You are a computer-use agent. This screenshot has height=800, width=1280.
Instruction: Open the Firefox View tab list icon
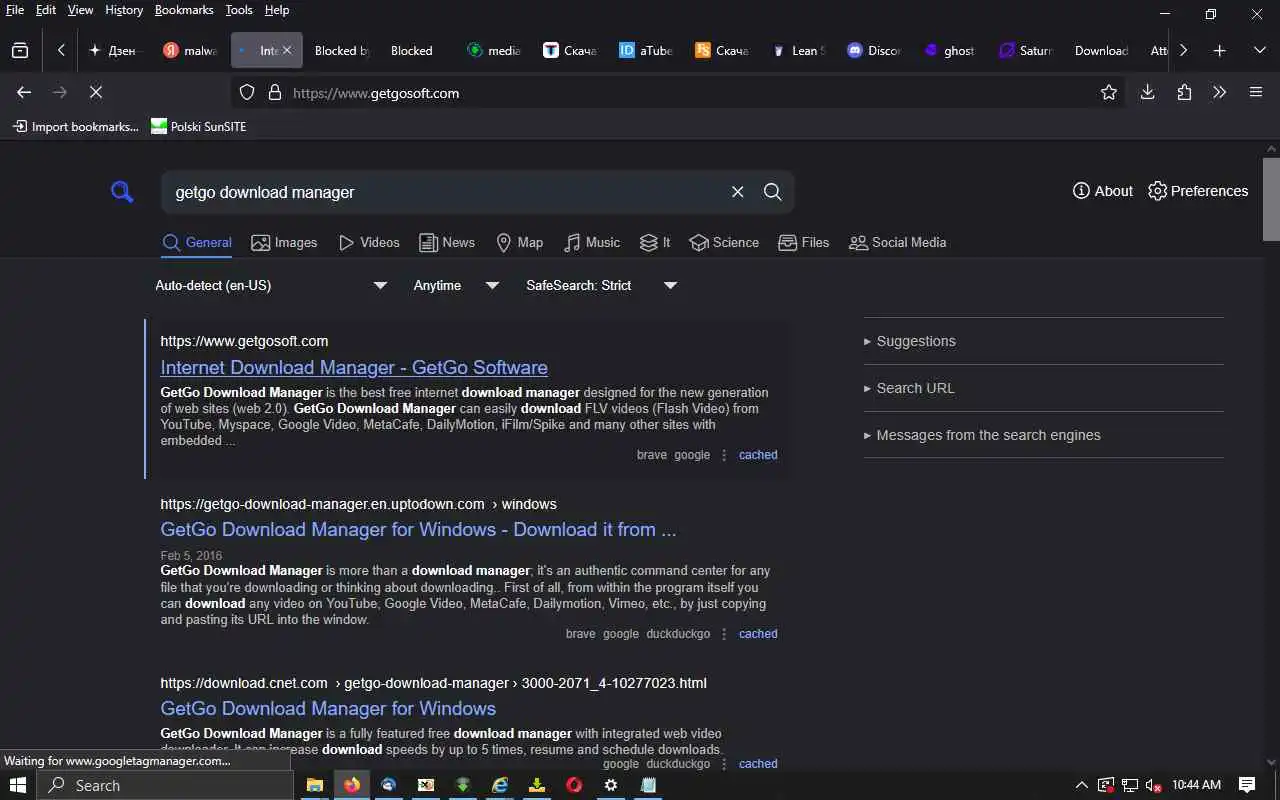pos(20,51)
